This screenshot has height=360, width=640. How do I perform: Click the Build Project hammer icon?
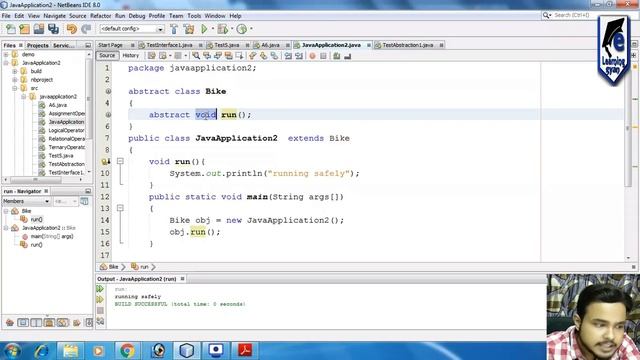point(174,29)
